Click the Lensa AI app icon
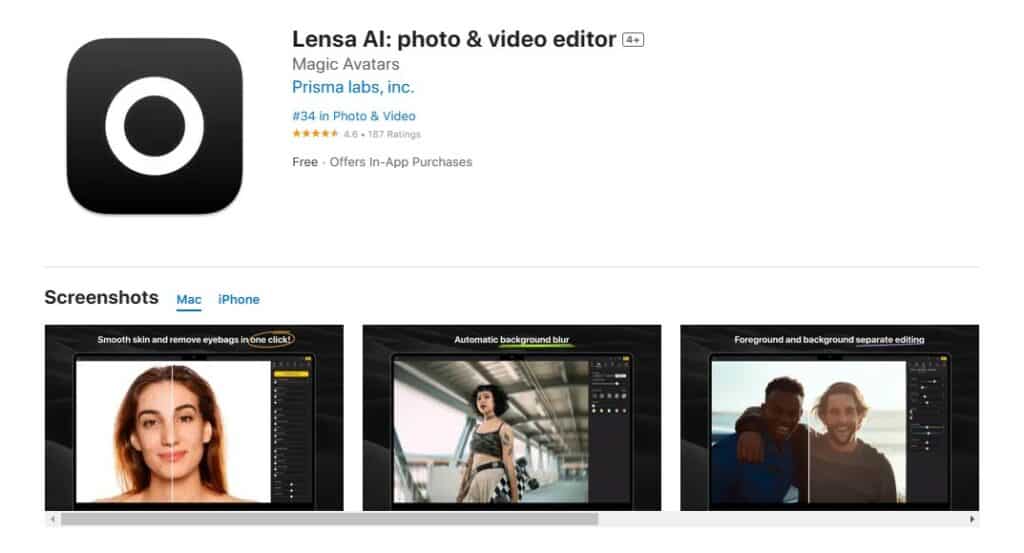 pos(155,125)
